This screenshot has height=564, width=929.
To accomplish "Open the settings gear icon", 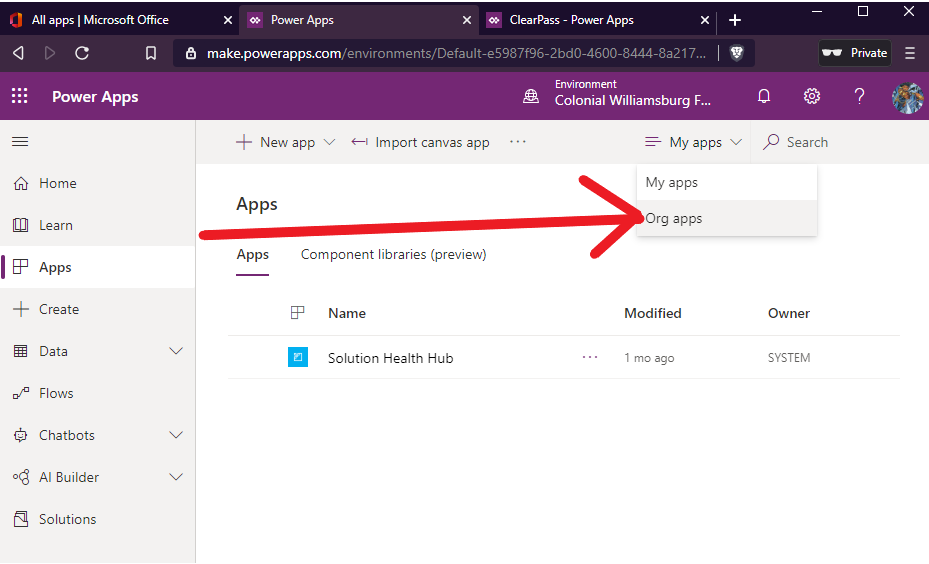I will pos(812,96).
